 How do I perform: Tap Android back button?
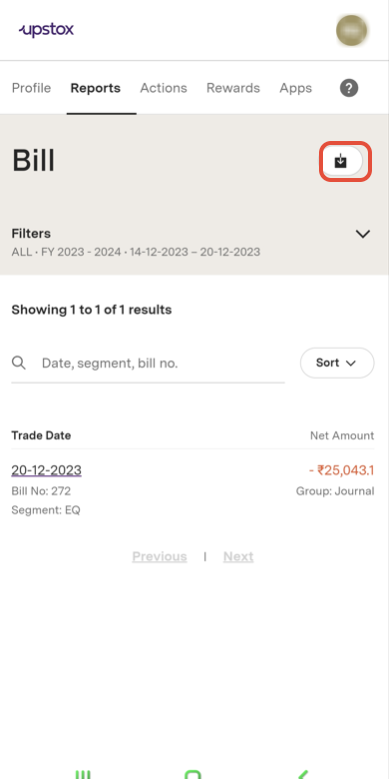click(303, 775)
